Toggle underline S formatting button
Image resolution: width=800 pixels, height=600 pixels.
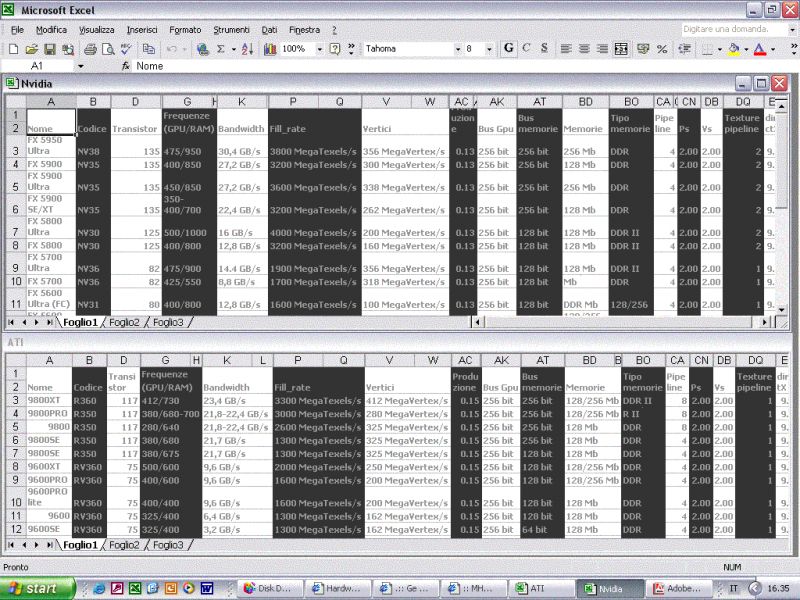point(543,48)
